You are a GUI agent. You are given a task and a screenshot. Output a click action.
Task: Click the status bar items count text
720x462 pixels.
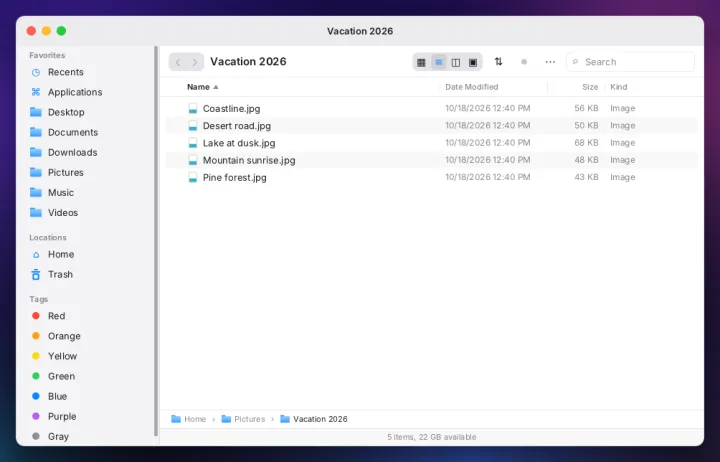click(432, 437)
